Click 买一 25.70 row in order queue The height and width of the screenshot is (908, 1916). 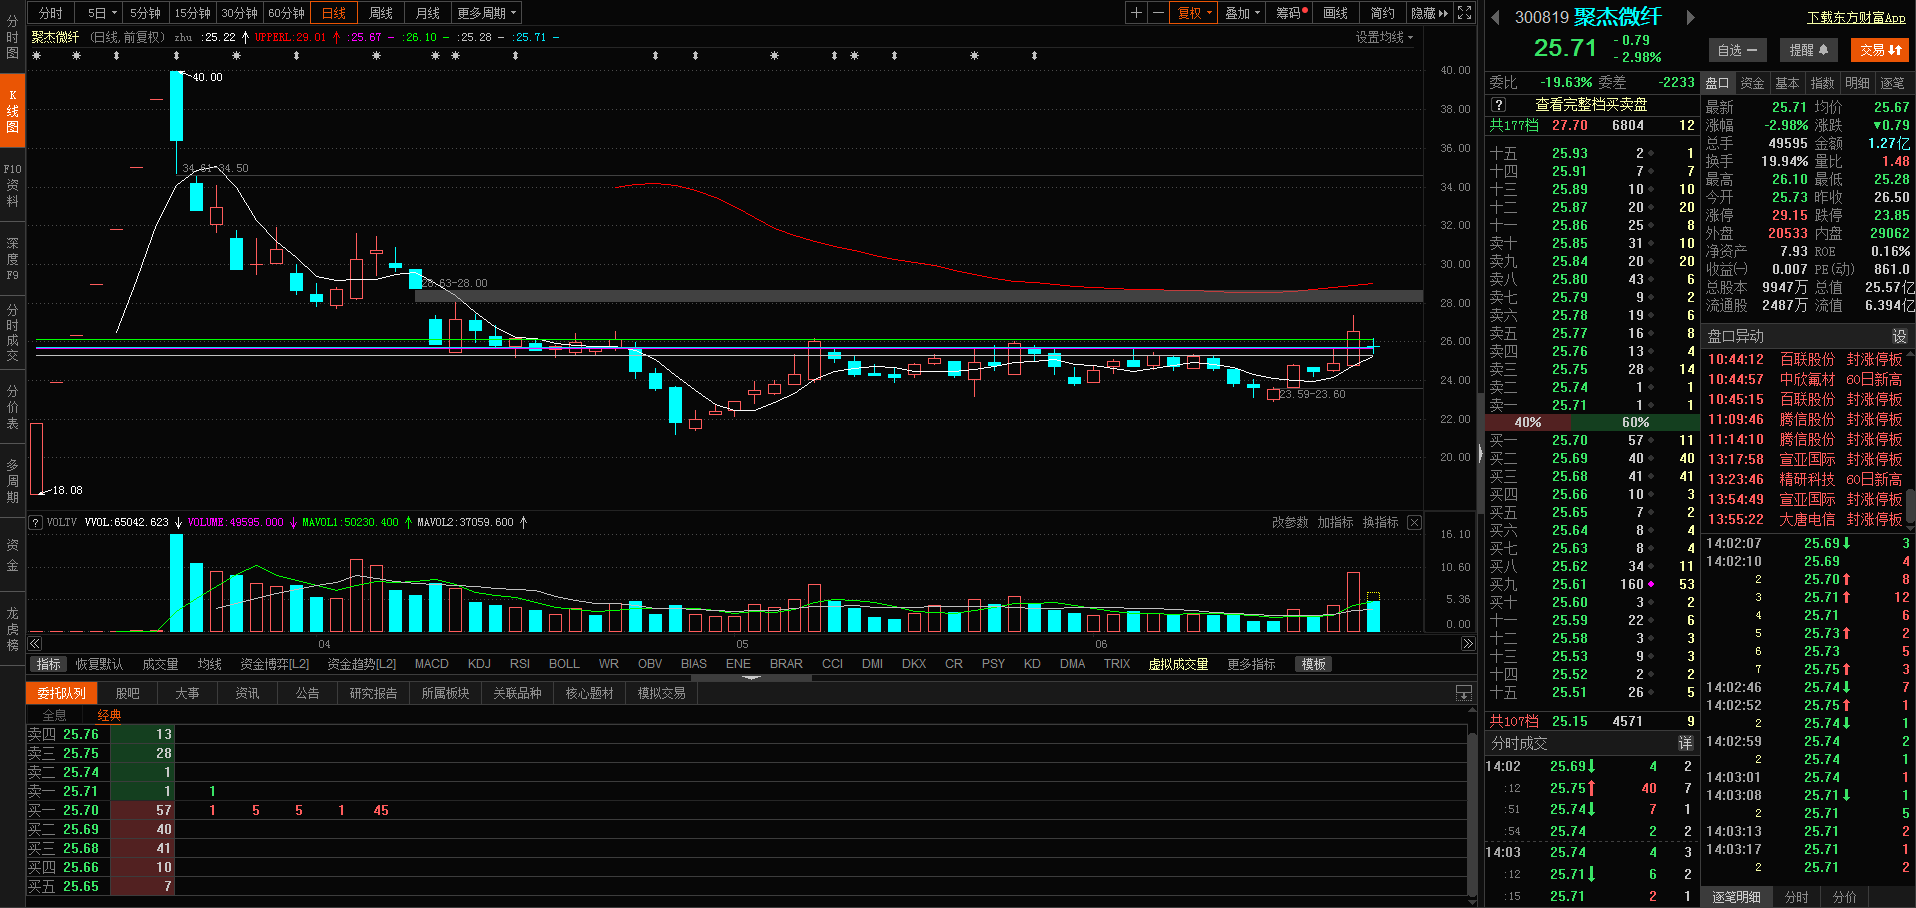748,810
